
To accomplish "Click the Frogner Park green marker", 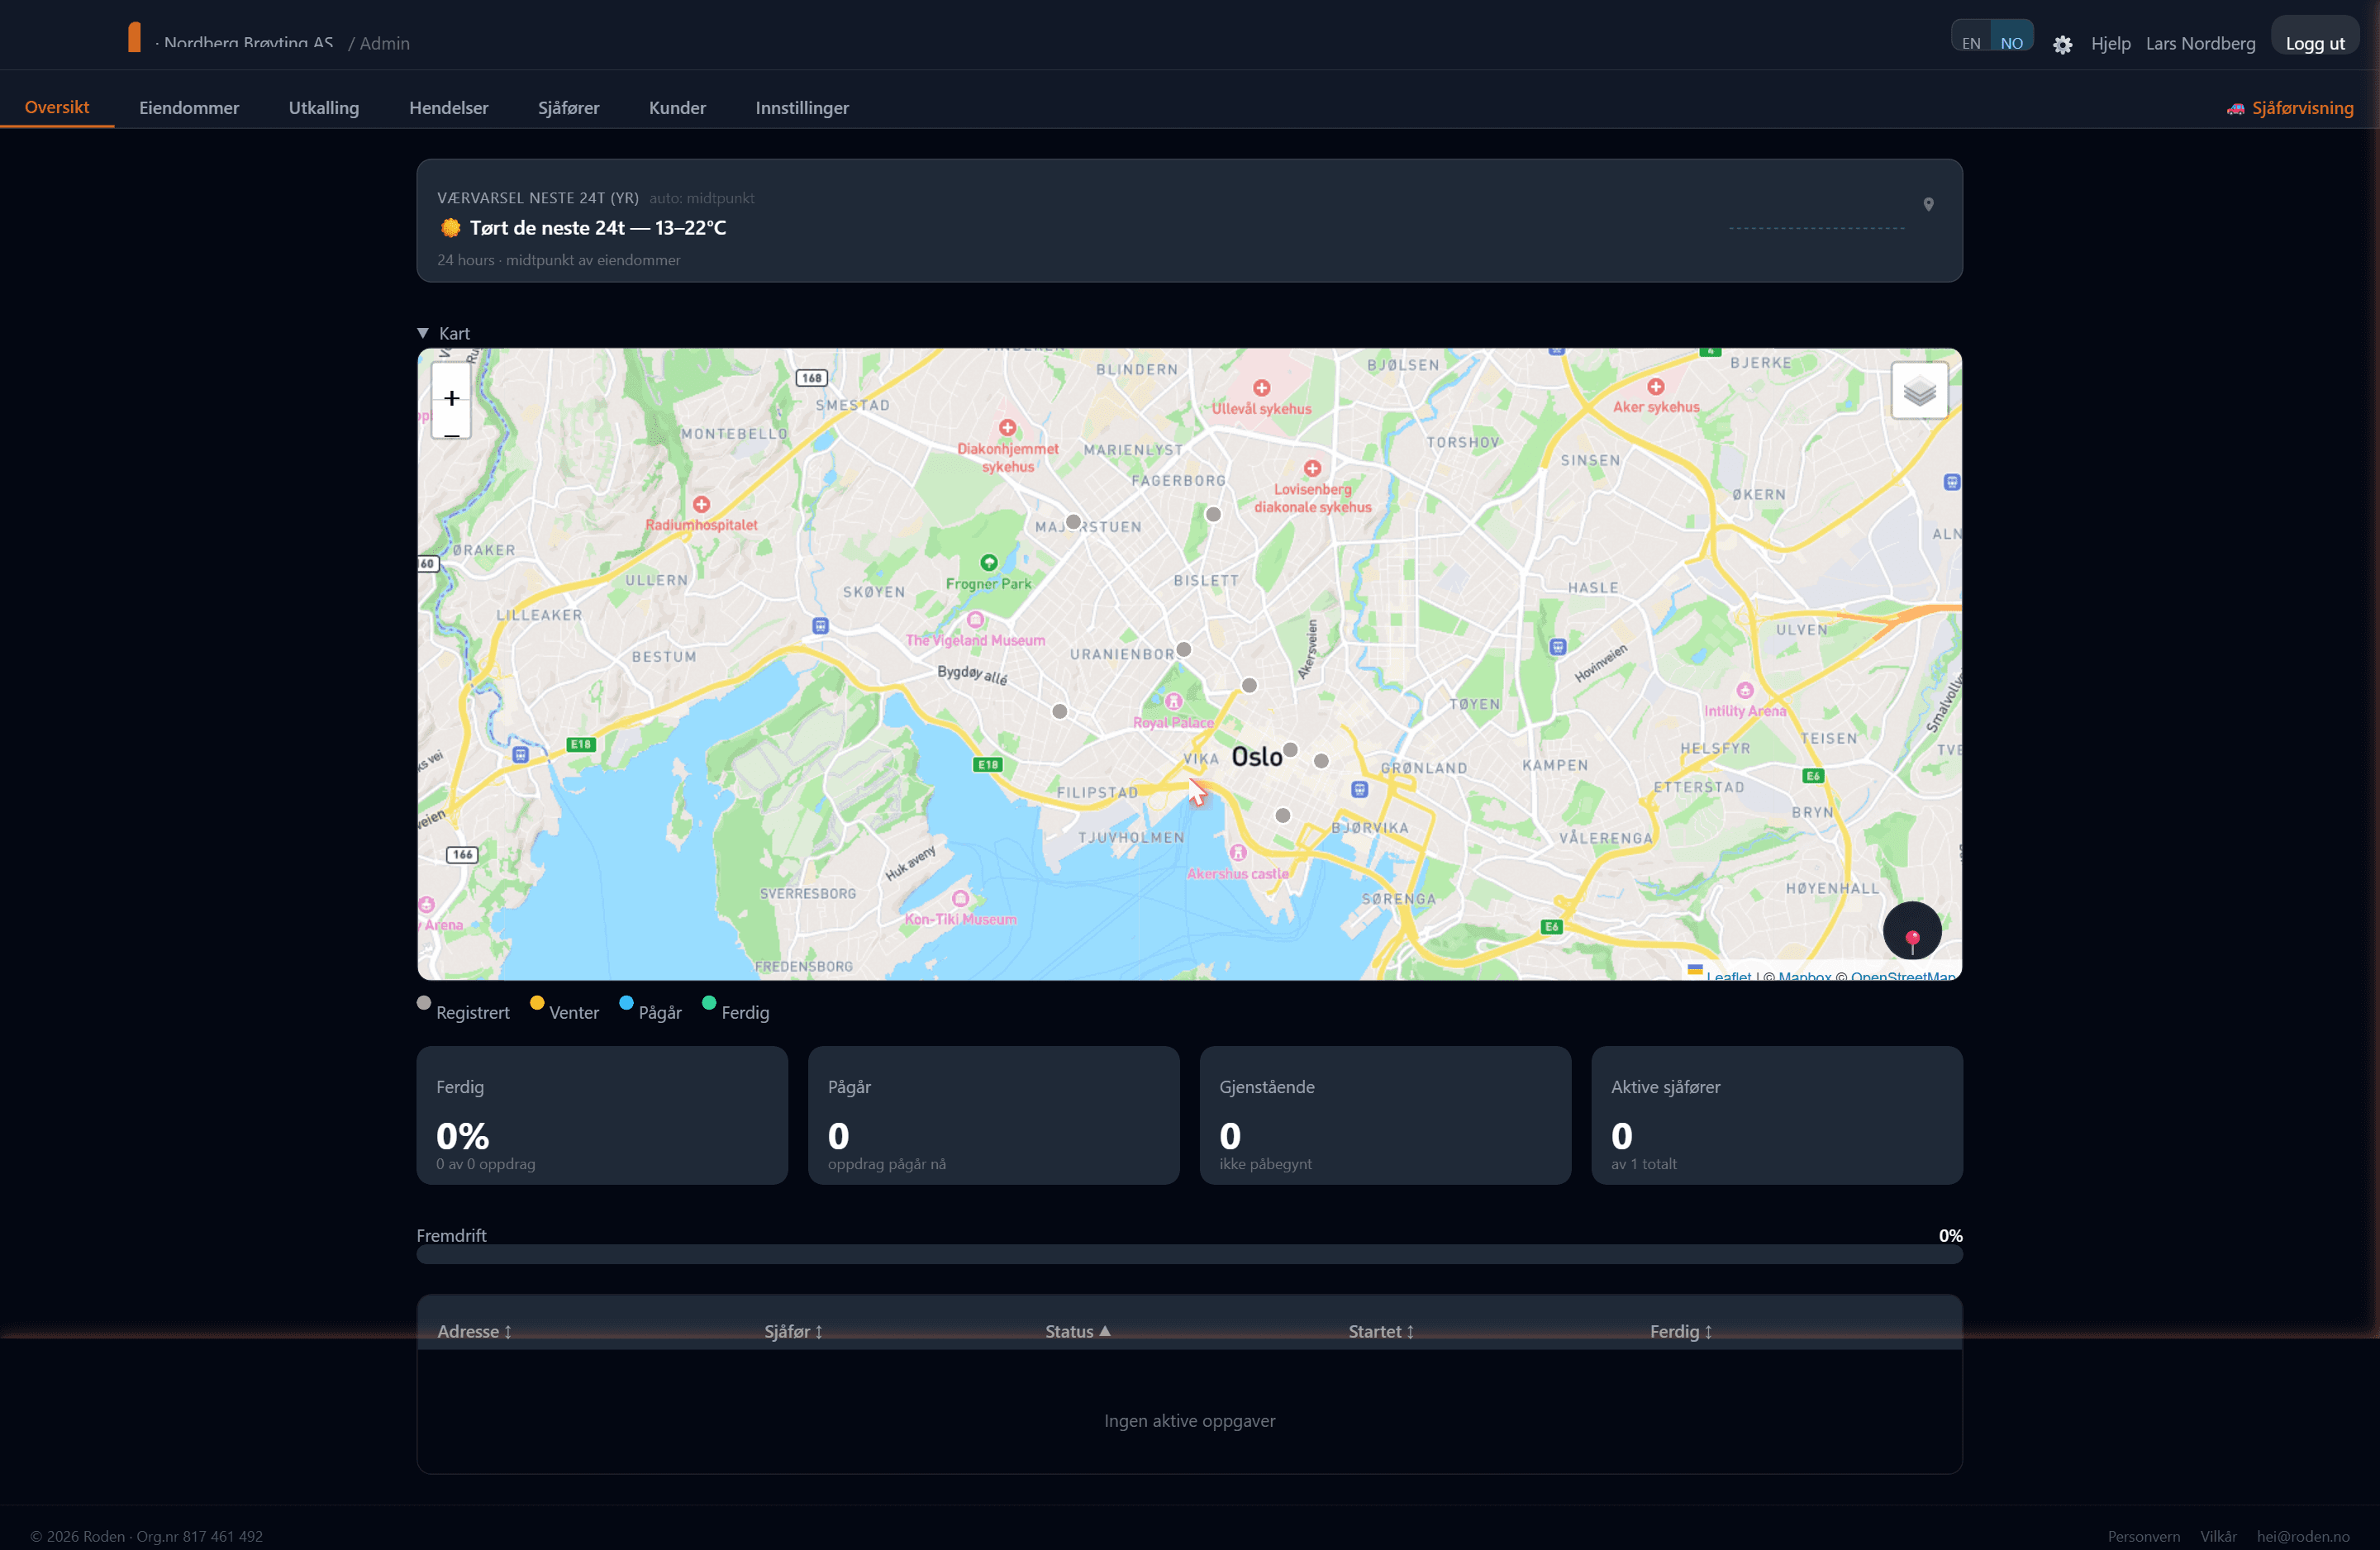I will click(x=989, y=562).
